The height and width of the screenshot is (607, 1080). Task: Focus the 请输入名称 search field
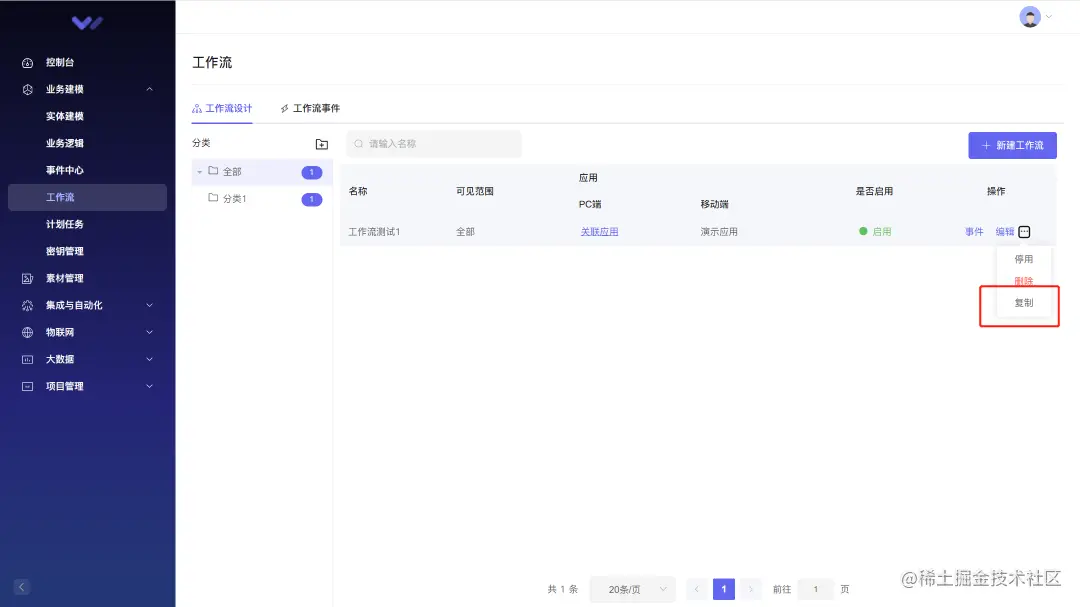point(434,144)
